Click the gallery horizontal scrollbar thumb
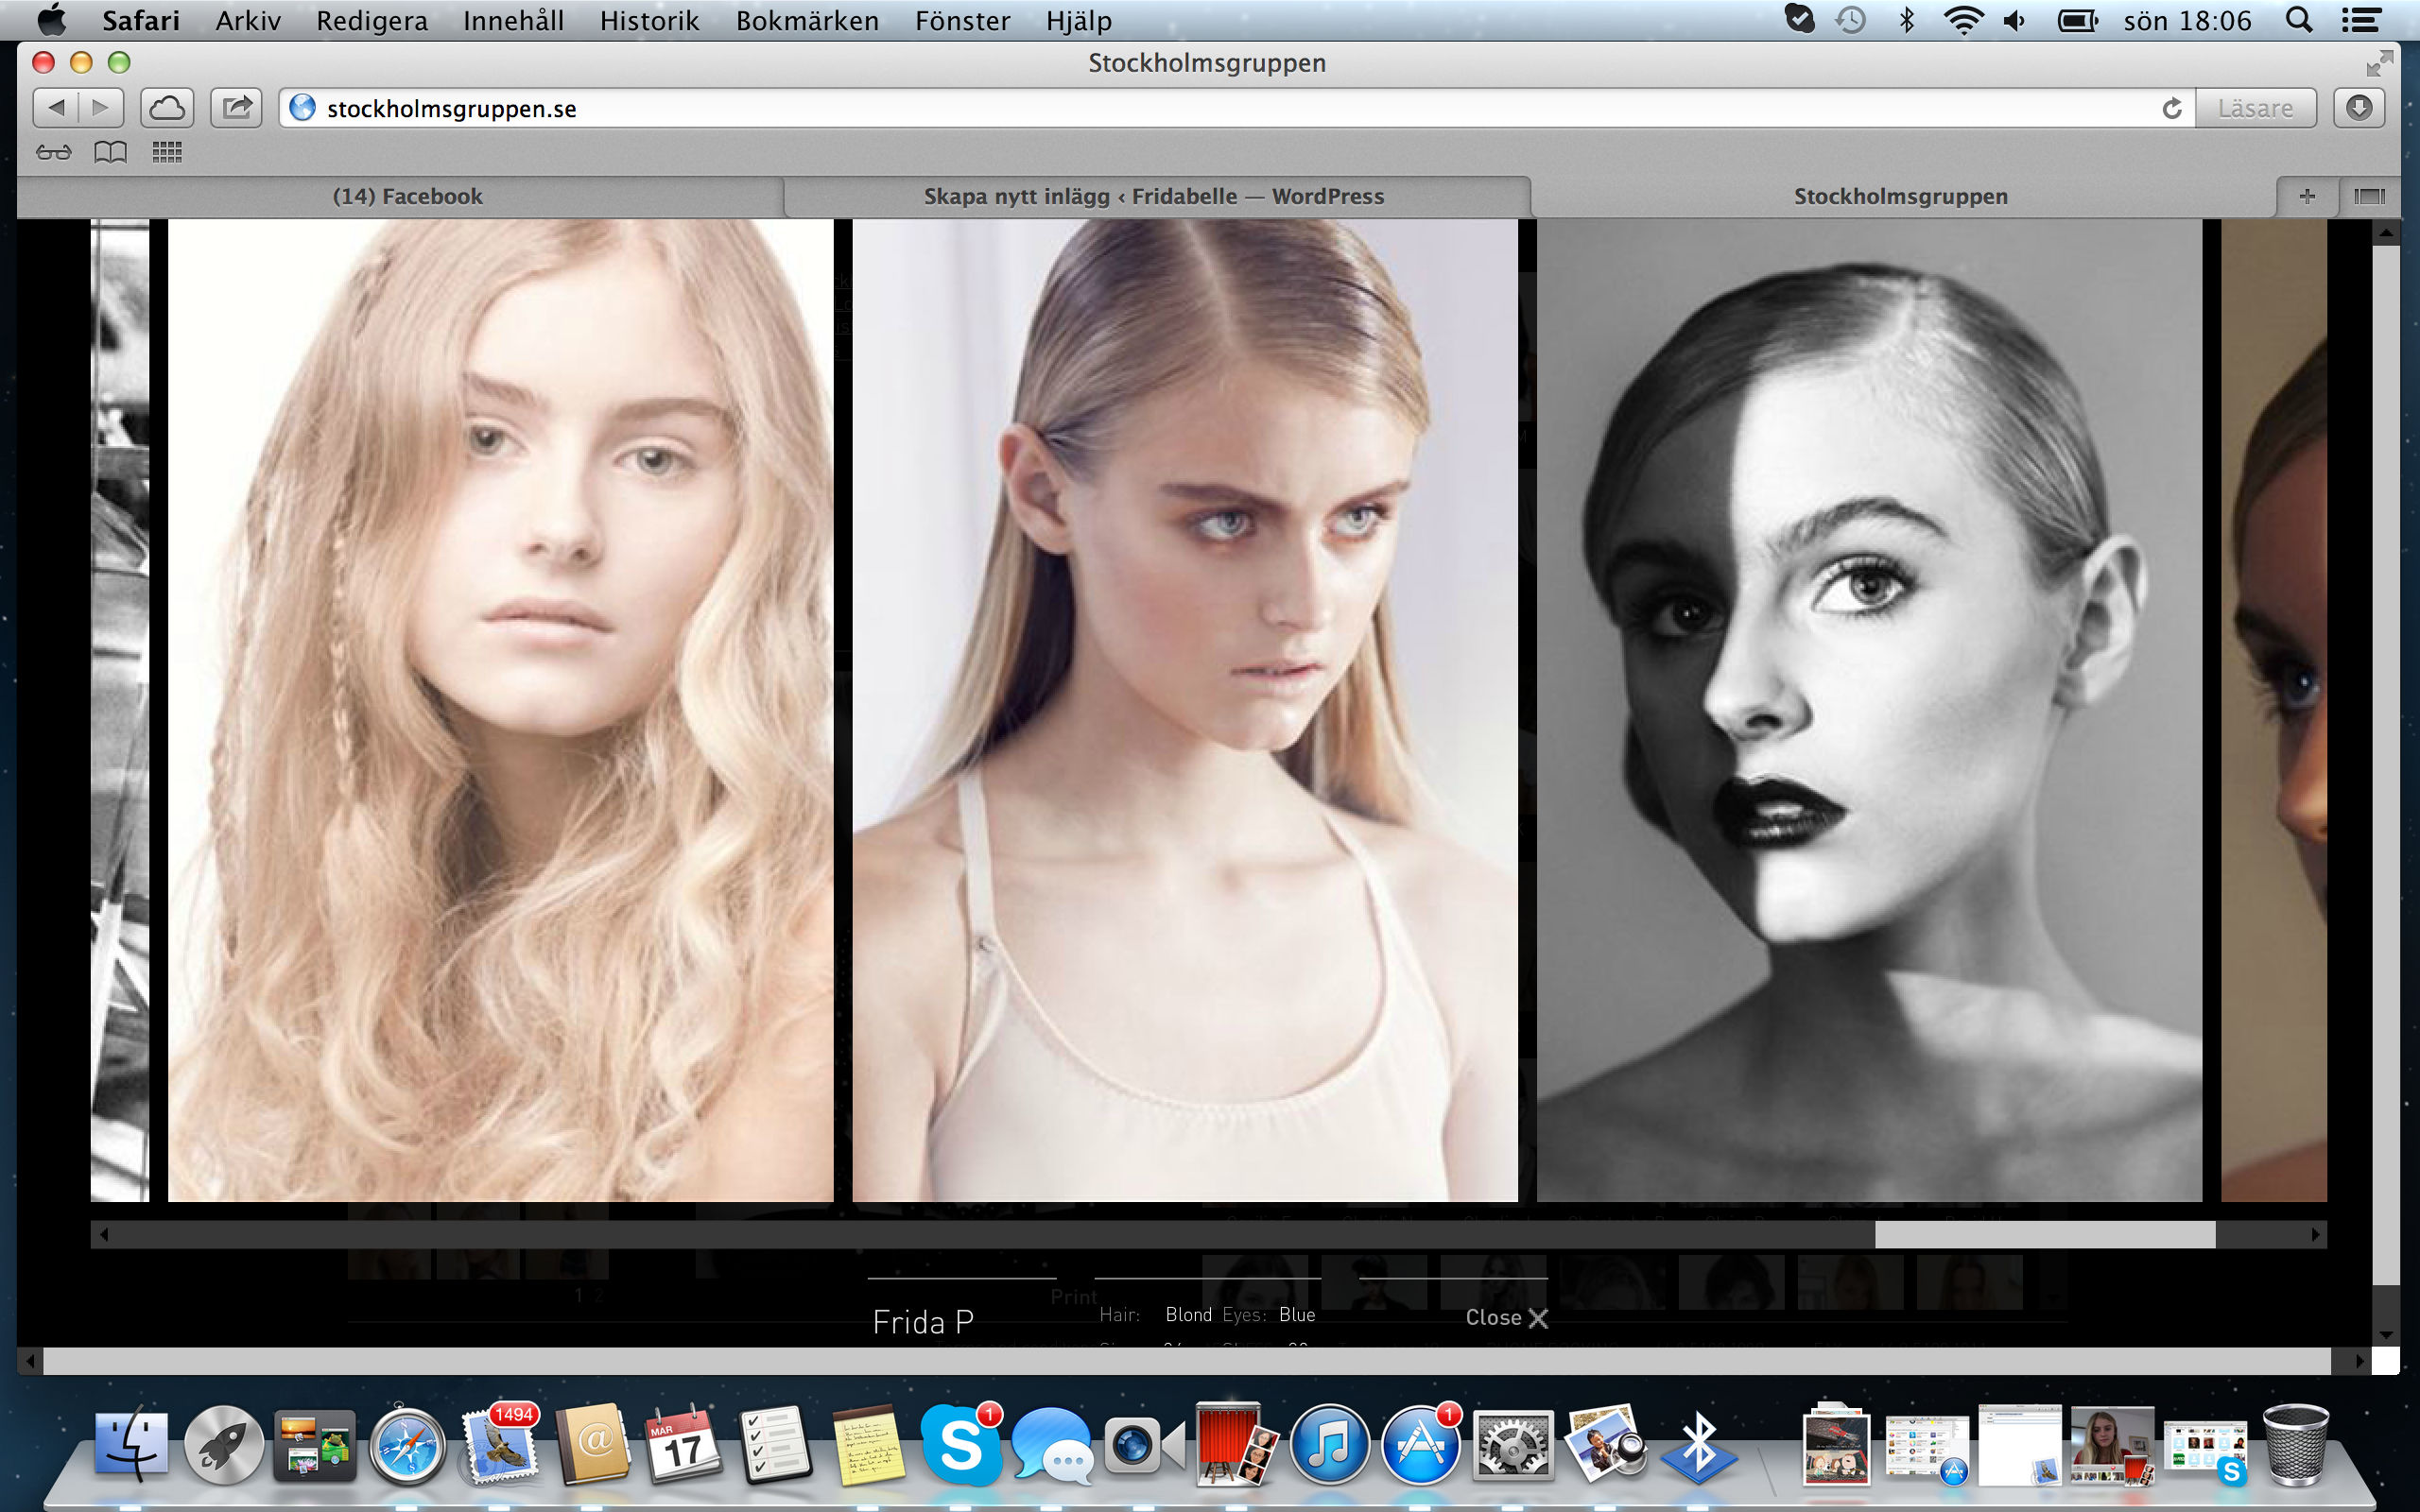 (x=2044, y=1235)
